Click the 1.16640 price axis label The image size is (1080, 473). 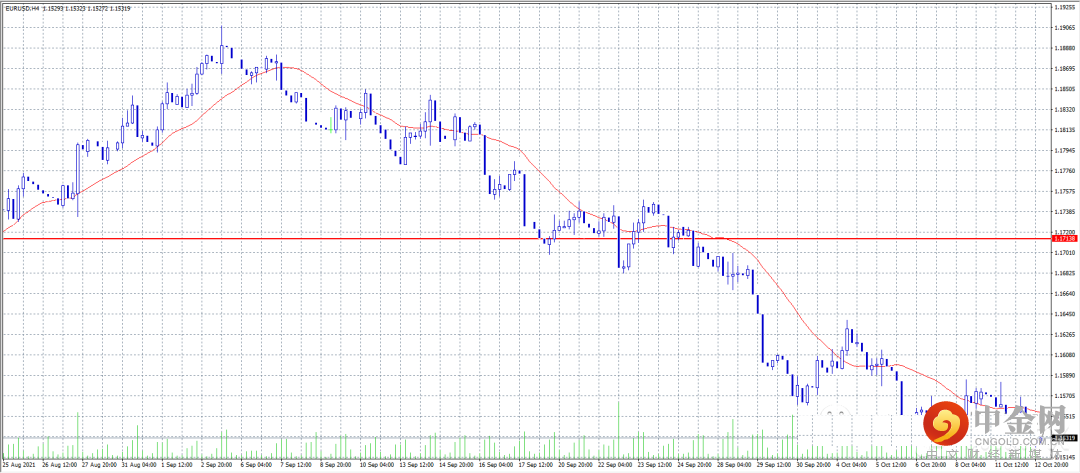[x=1064, y=293]
